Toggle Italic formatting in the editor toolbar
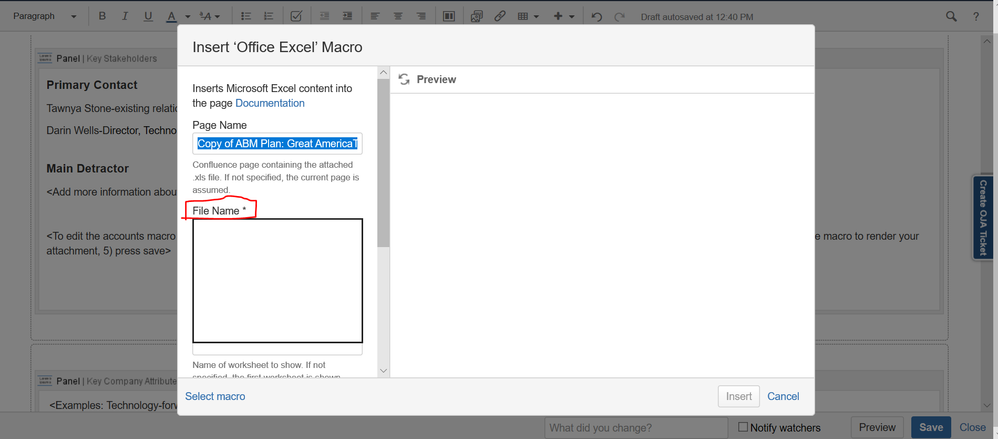 pyautogui.click(x=125, y=17)
